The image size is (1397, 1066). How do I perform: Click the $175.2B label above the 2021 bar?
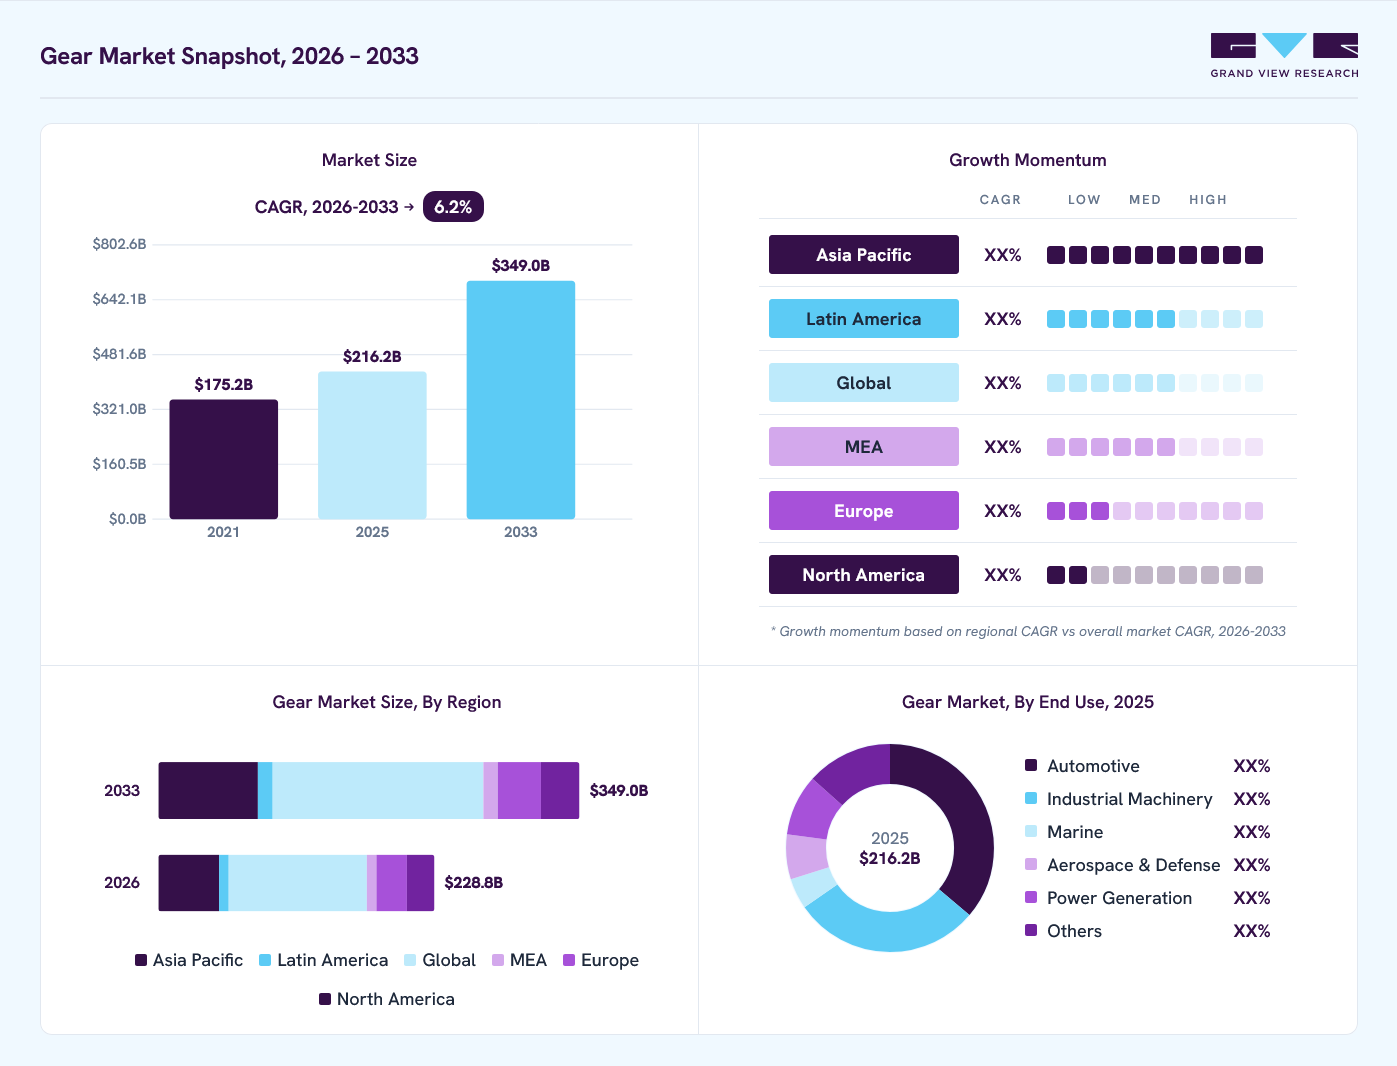[x=224, y=384]
